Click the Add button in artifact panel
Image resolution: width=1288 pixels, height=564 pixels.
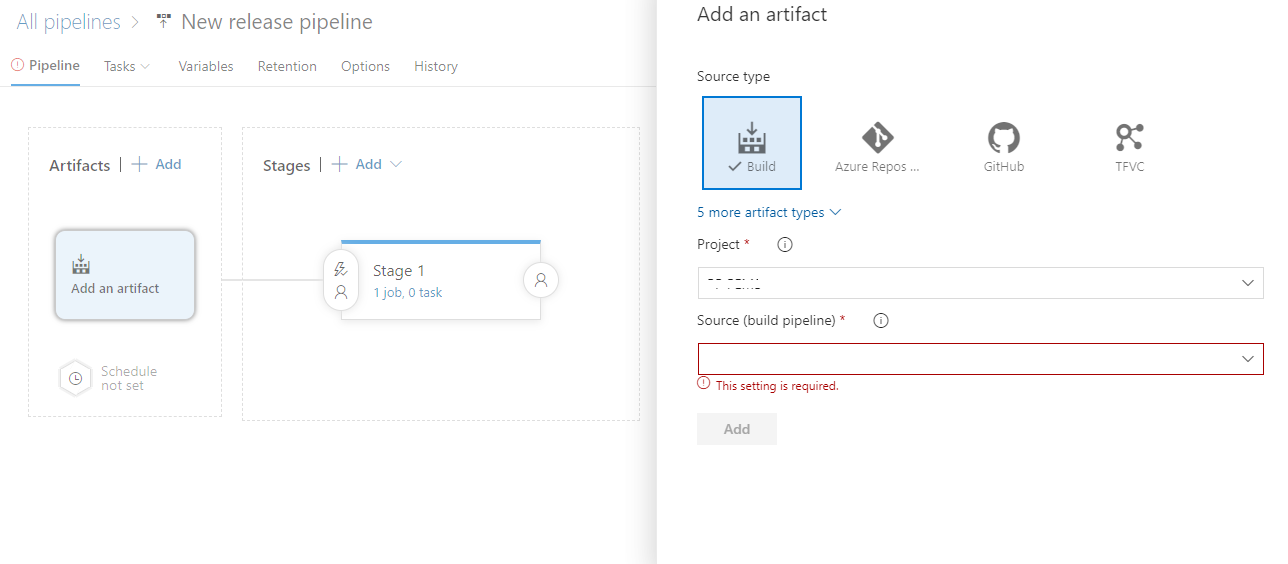tap(737, 429)
